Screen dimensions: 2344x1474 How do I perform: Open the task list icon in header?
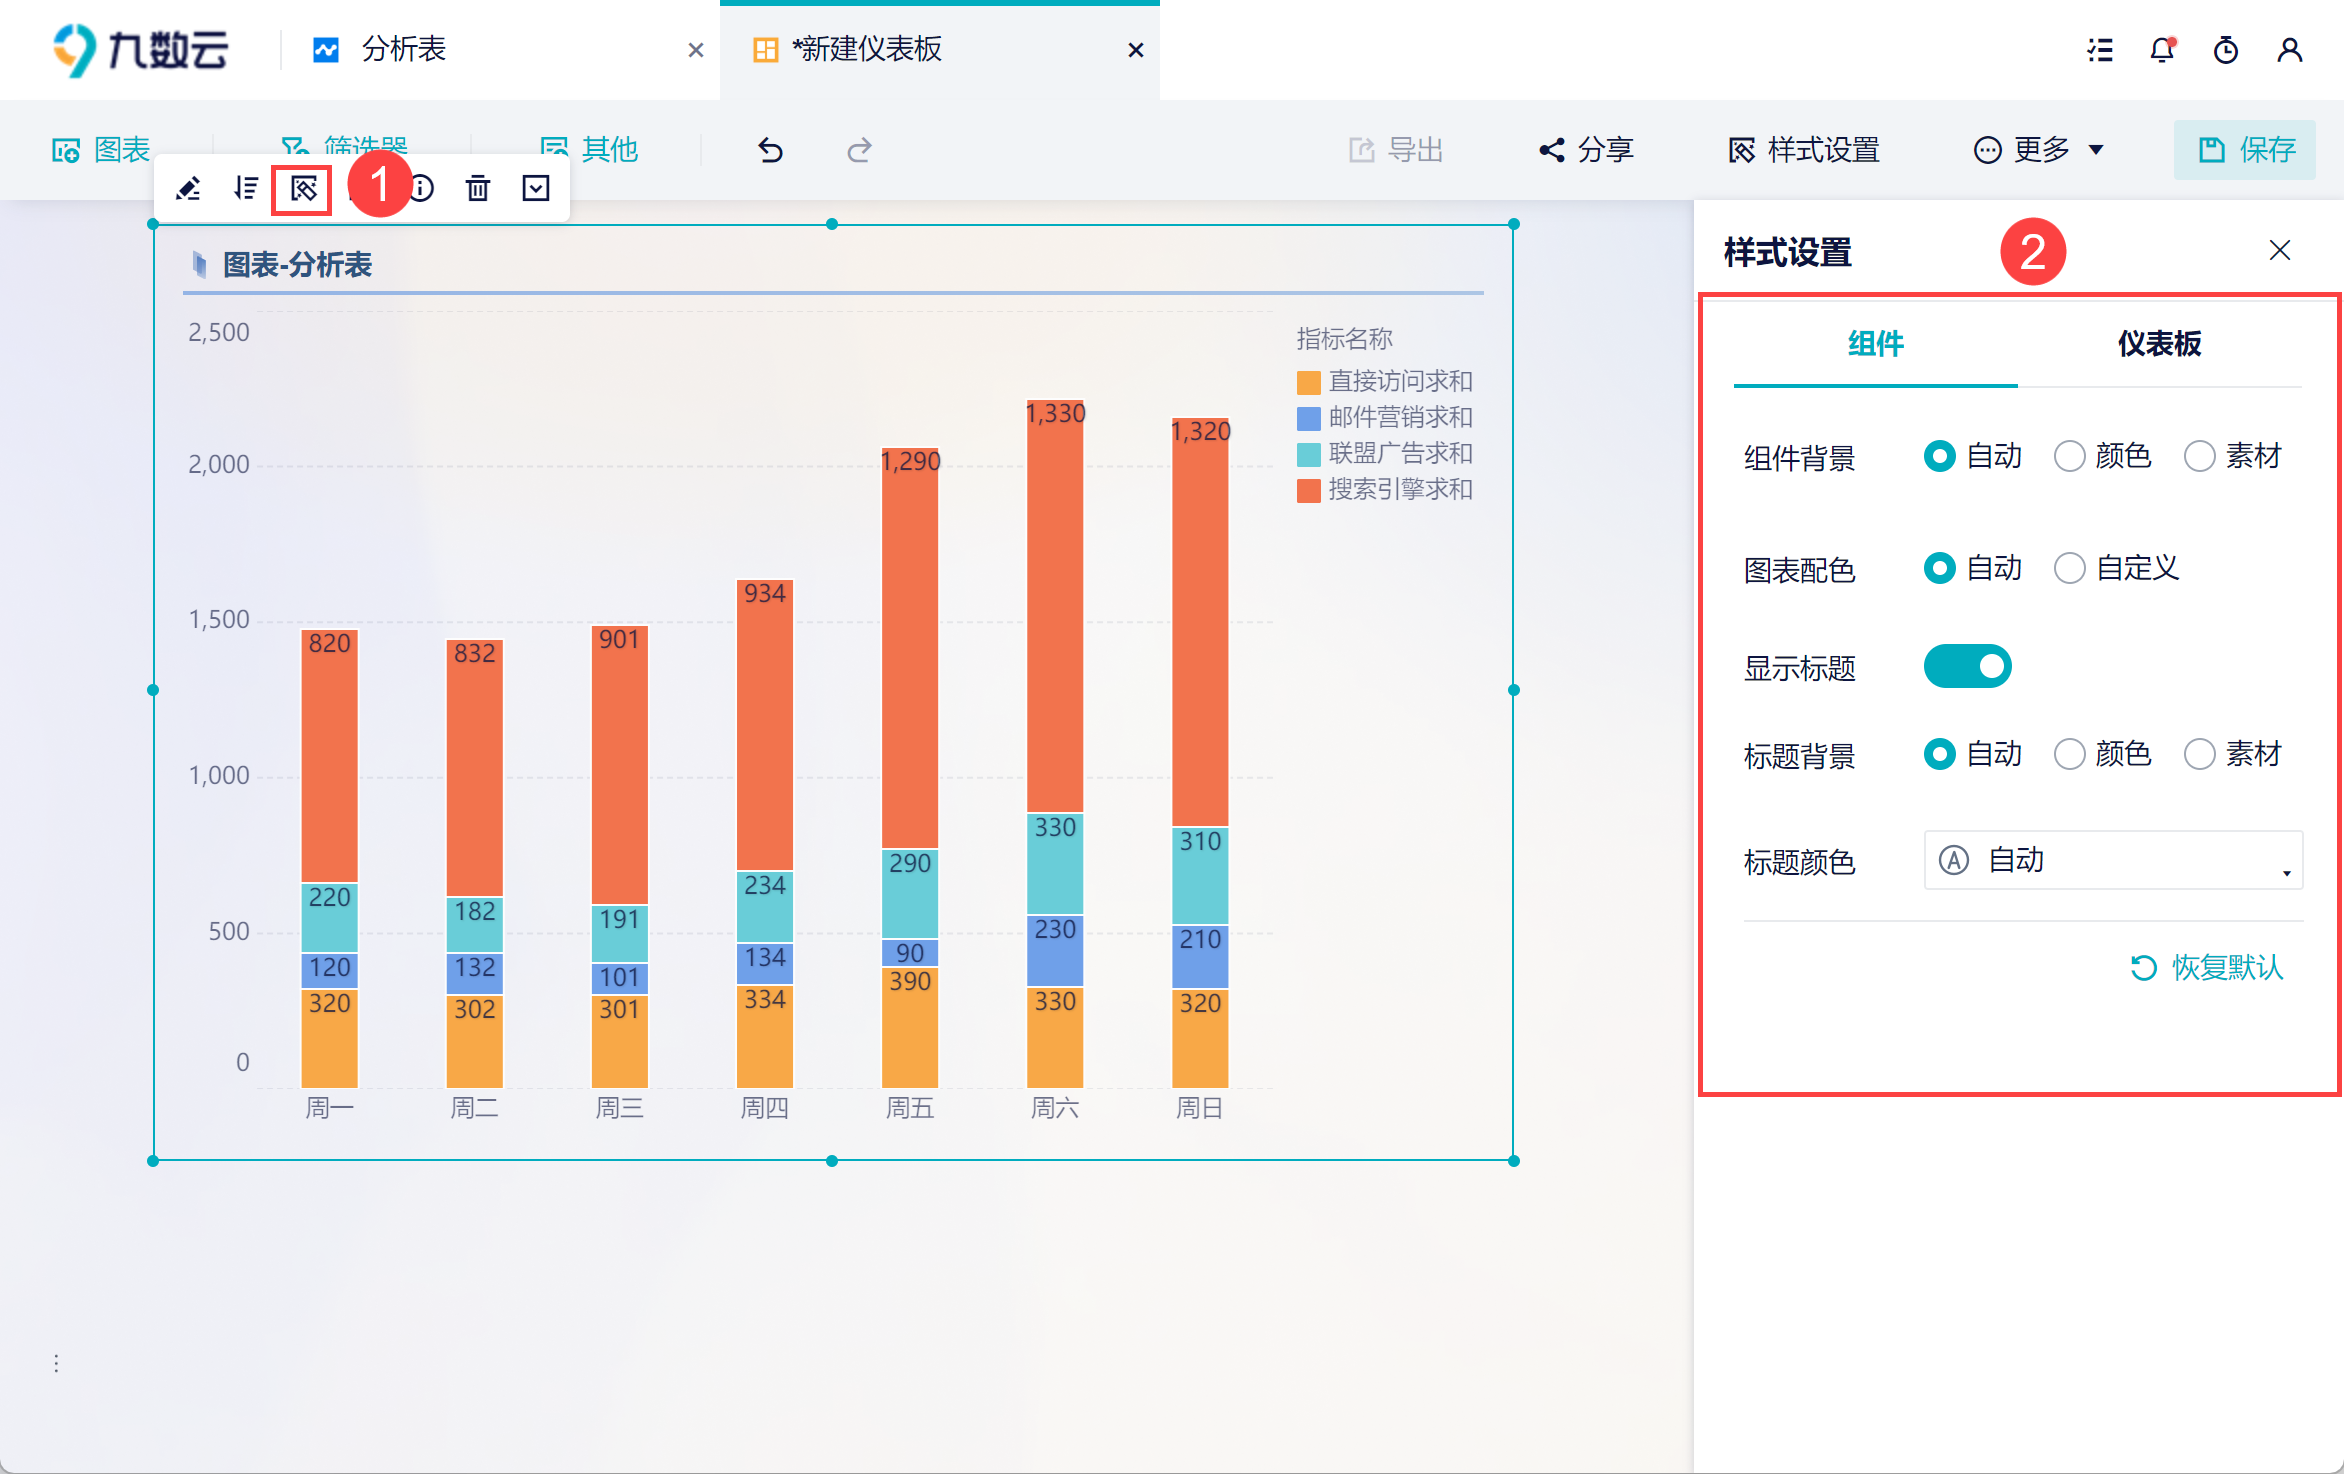click(x=2100, y=50)
